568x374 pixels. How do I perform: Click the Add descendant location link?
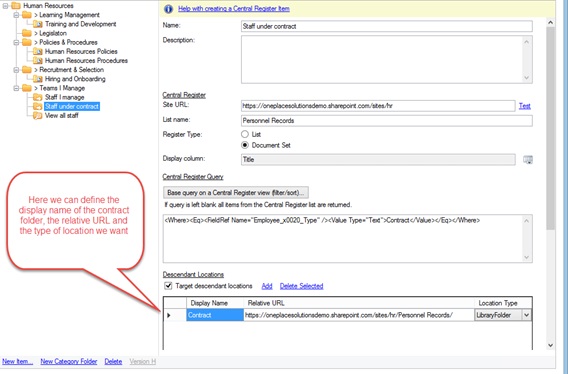tap(267, 286)
